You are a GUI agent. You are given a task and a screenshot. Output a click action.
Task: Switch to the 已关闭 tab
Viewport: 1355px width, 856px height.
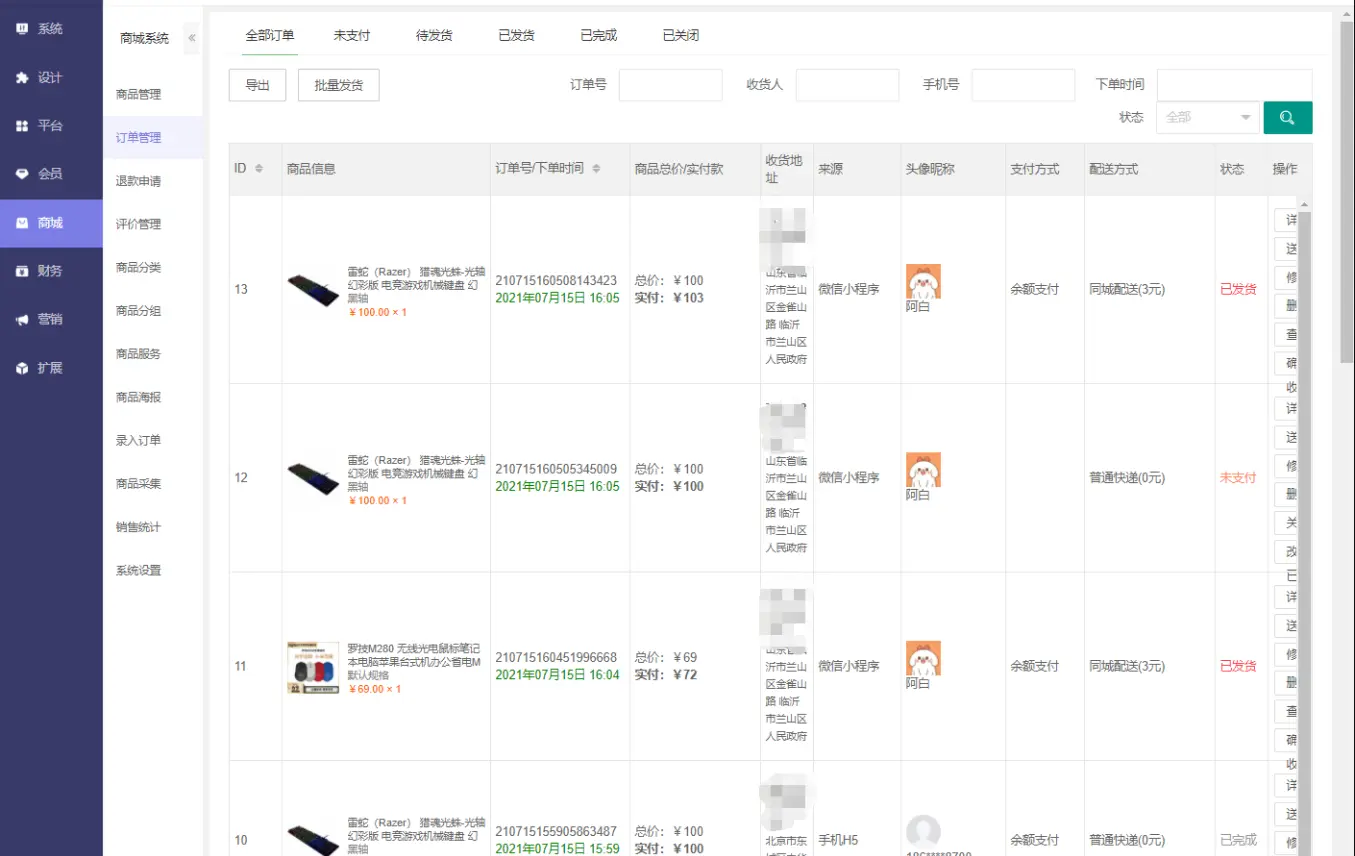pyautogui.click(x=680, y=35)
